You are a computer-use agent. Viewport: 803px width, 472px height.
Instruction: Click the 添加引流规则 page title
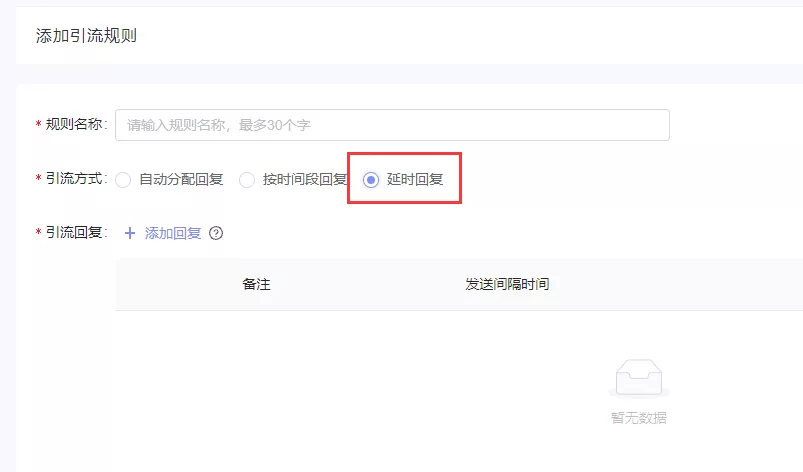(86, 36)
